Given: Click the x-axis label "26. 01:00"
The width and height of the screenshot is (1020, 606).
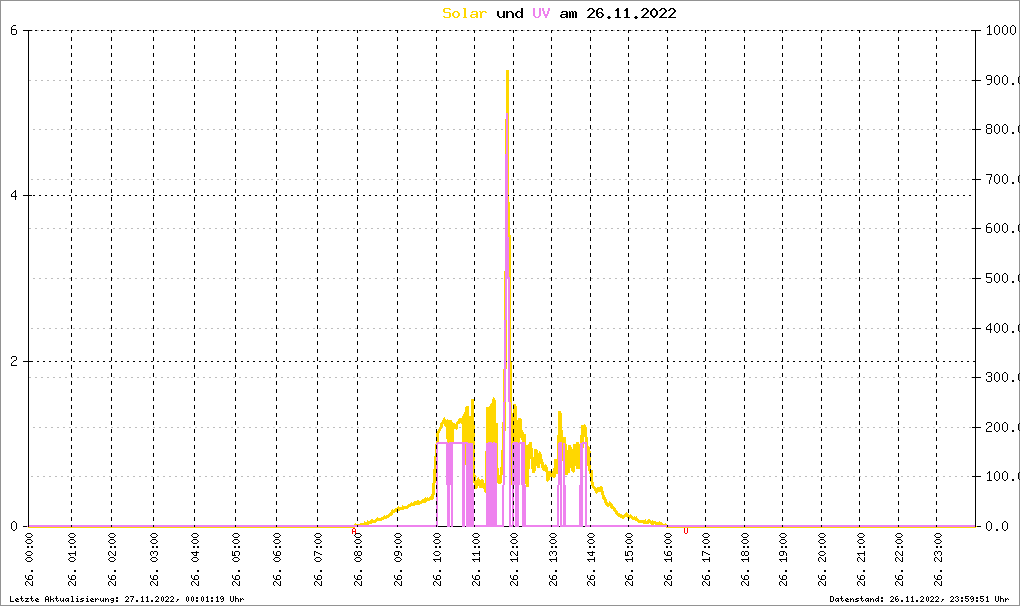Looking at the screenshot, I should point(72,560).
